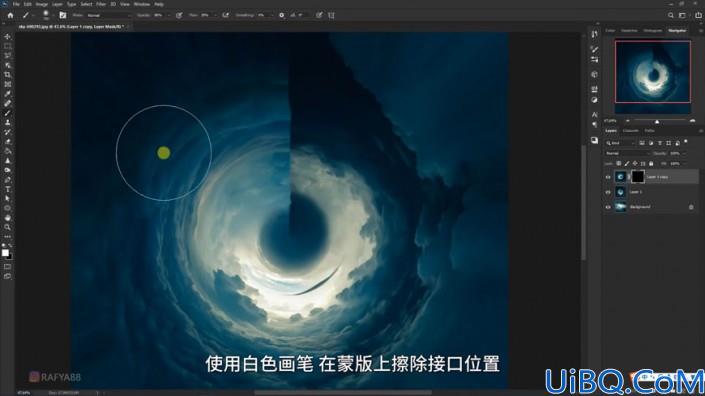
Task: Select the Blur tool
Action: (8, 160)
